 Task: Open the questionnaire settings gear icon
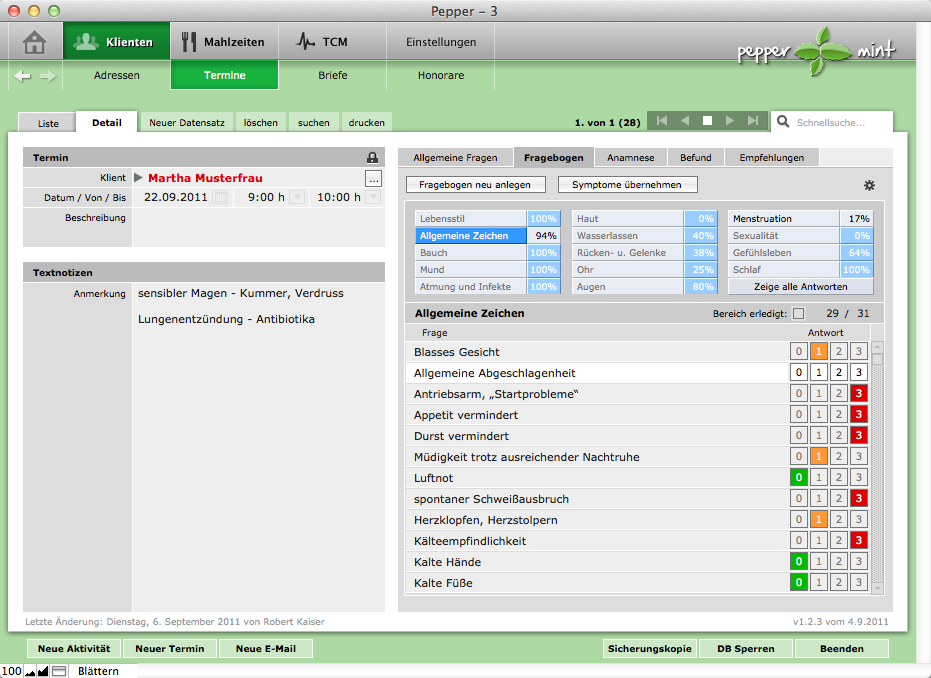pyautogui.click(x=869, y=185)
